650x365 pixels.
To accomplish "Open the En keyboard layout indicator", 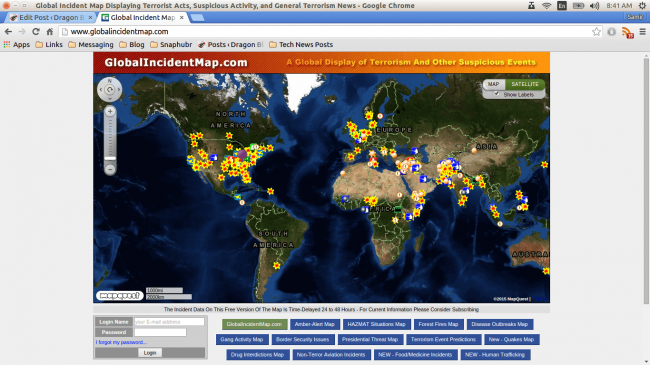I will tap(562, 5).
